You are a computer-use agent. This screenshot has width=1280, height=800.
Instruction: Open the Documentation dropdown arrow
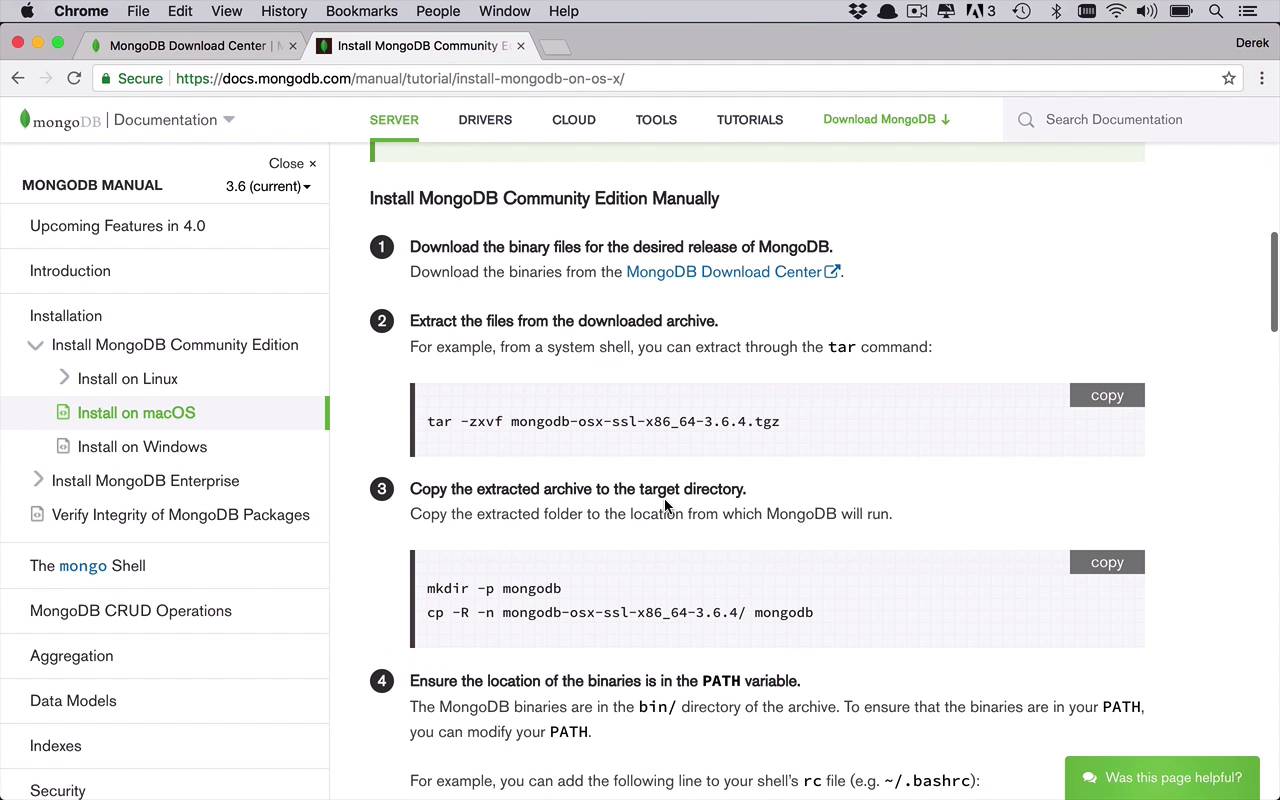coord(229,120)
